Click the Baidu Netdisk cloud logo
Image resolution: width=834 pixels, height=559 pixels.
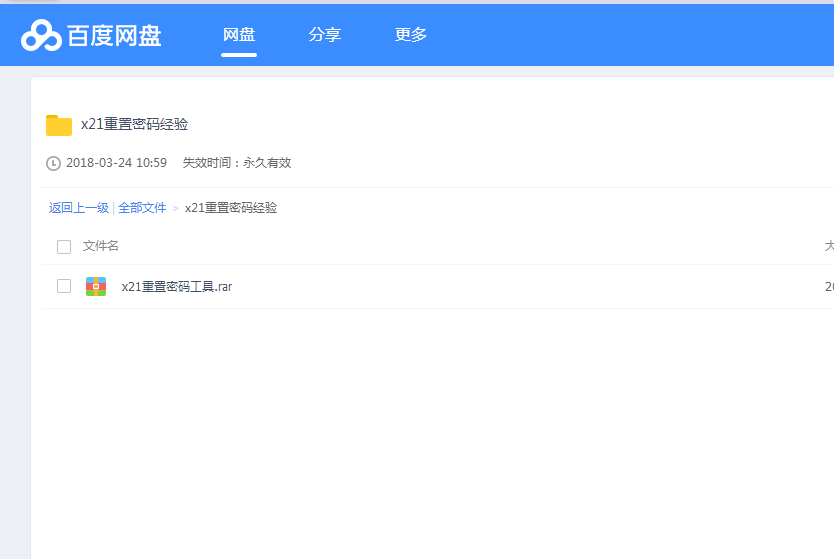coord(41,35)
